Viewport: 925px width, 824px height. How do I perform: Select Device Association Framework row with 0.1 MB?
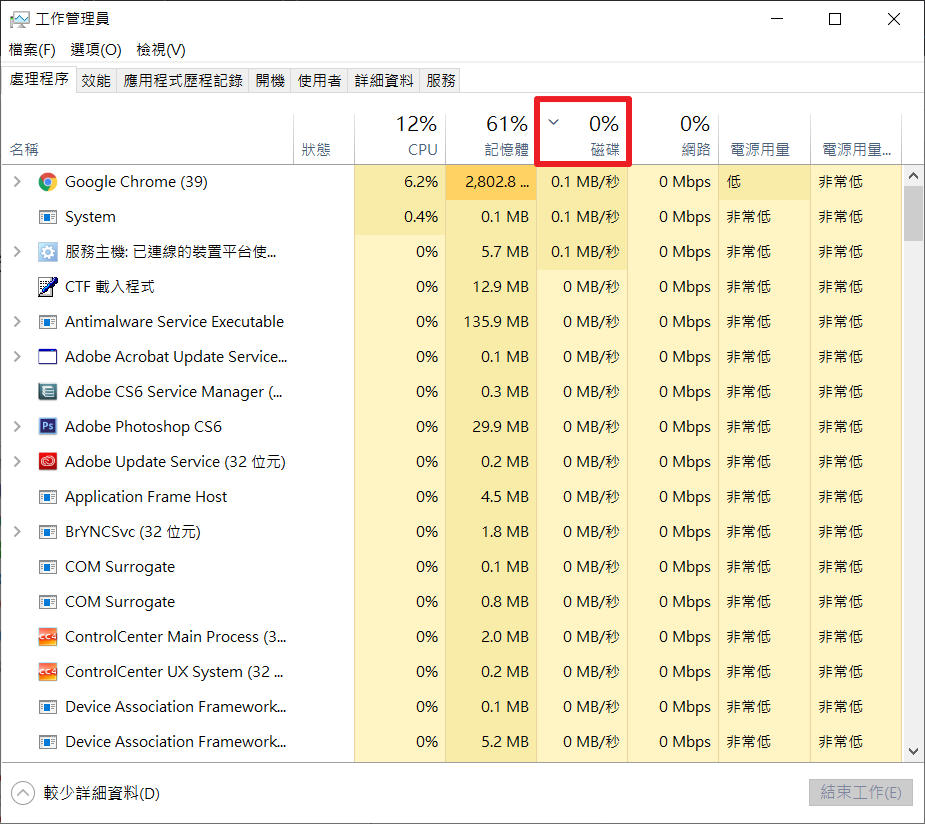pos(452,707)
